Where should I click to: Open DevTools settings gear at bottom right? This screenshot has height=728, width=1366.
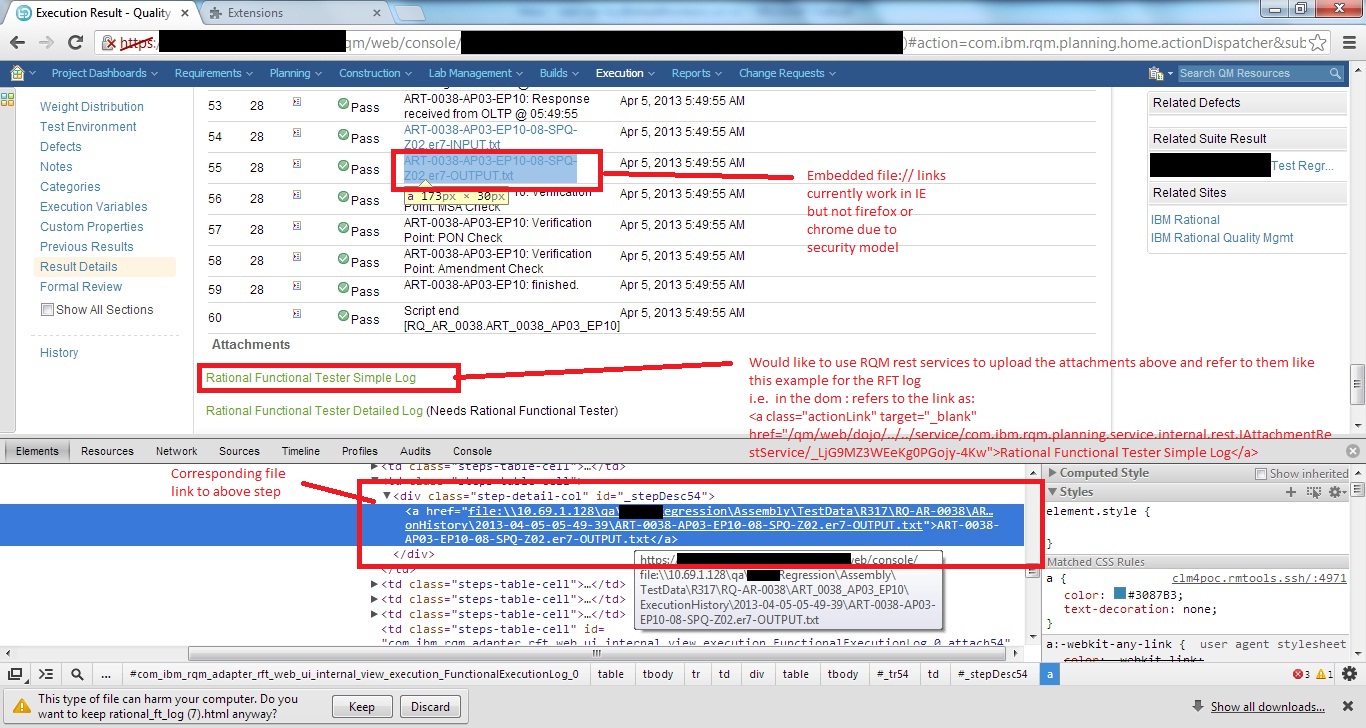[1349, 674]
